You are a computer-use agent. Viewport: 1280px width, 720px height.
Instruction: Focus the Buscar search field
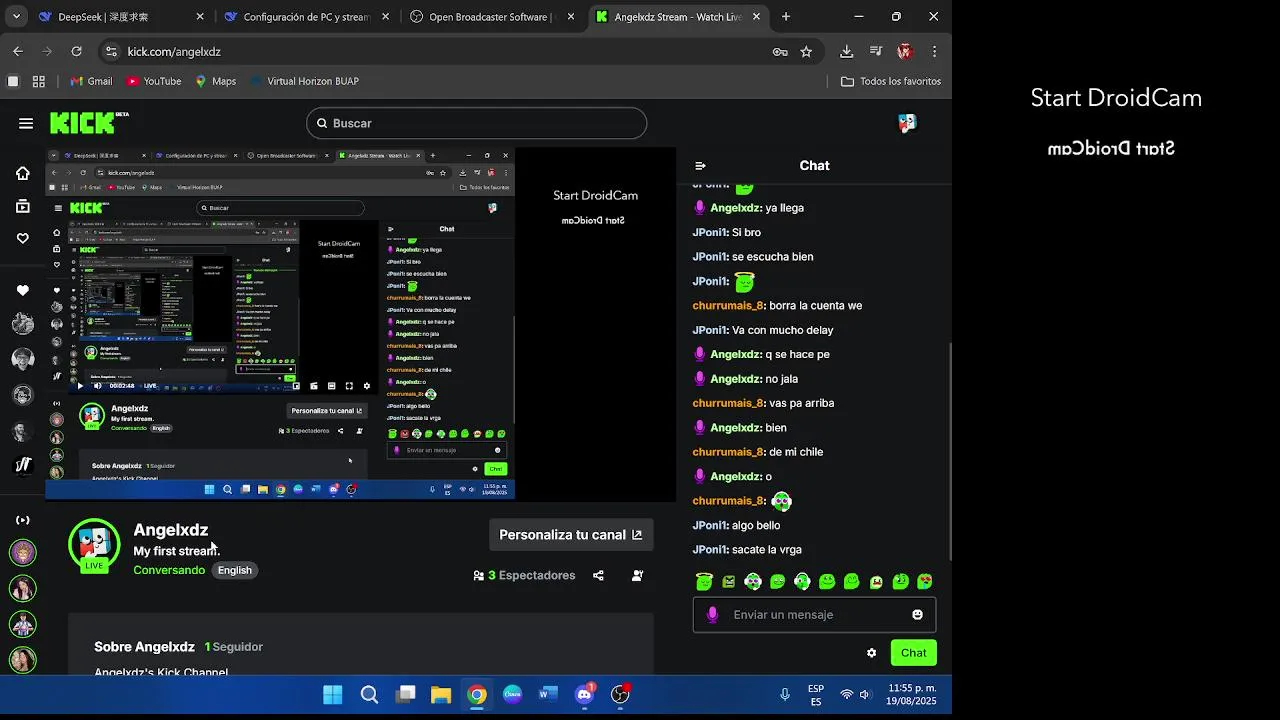click(x=476, y=123)
